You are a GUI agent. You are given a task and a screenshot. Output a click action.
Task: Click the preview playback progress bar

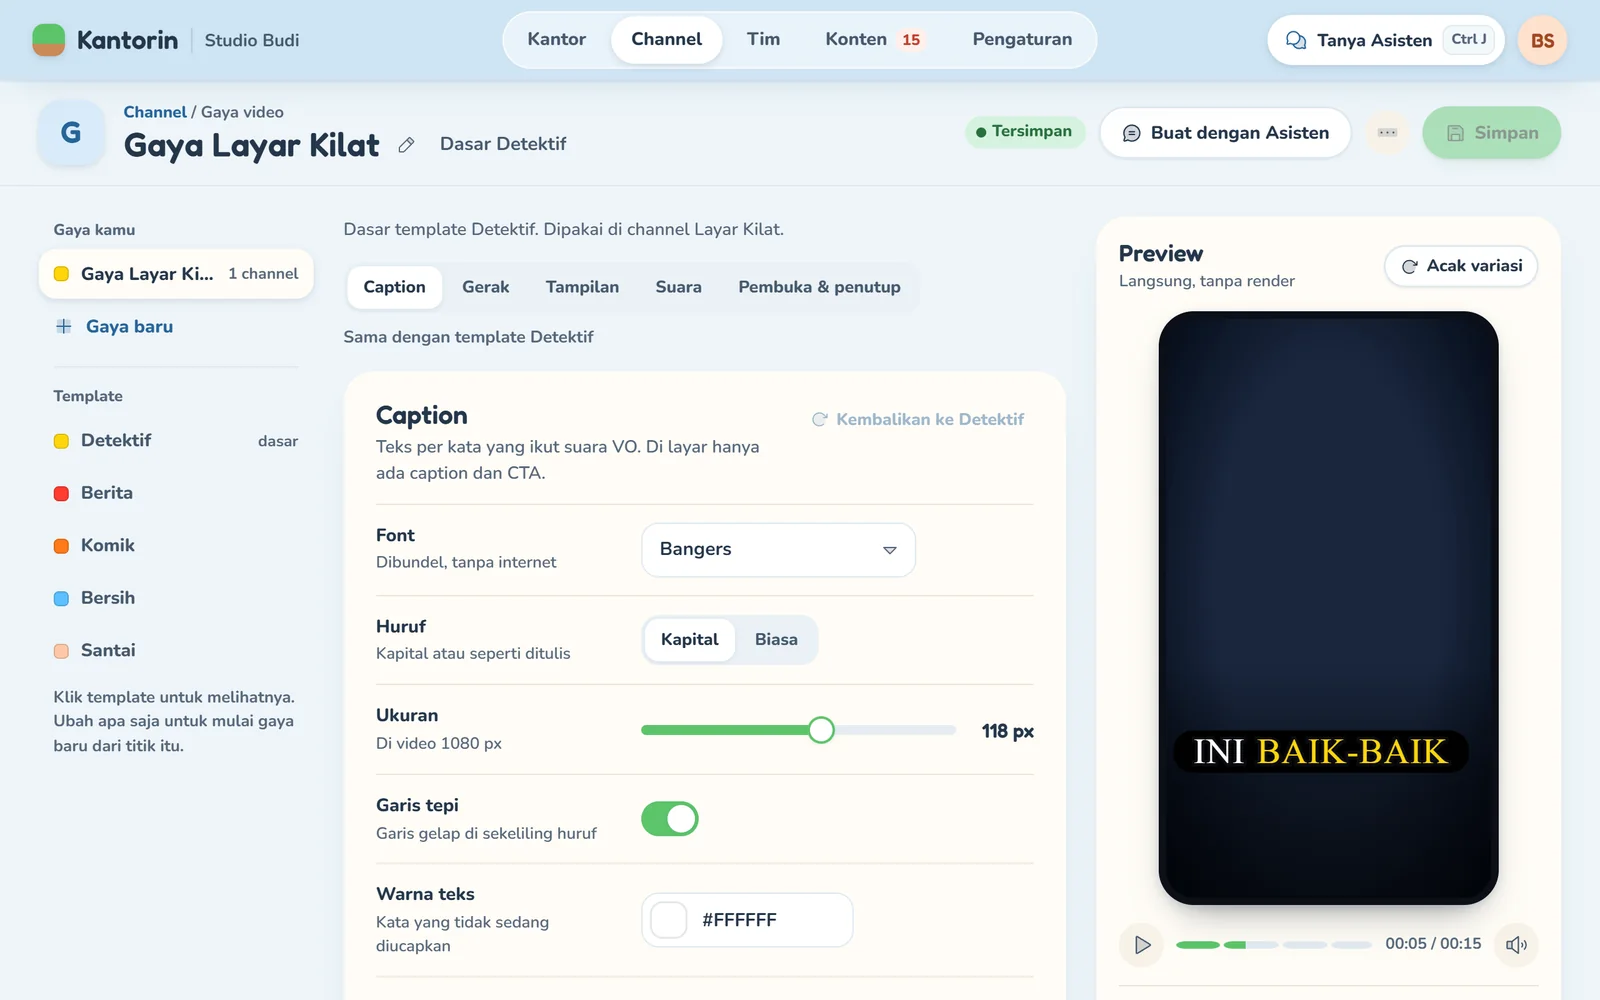(x=1274, y=945)
